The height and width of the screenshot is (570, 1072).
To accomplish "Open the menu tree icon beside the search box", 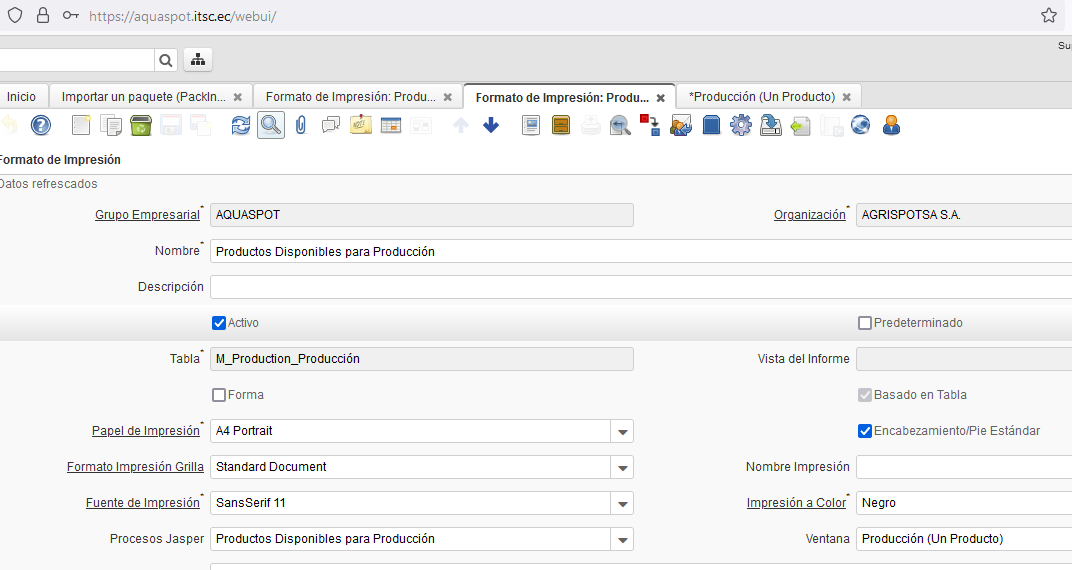I will coord(197,60).
